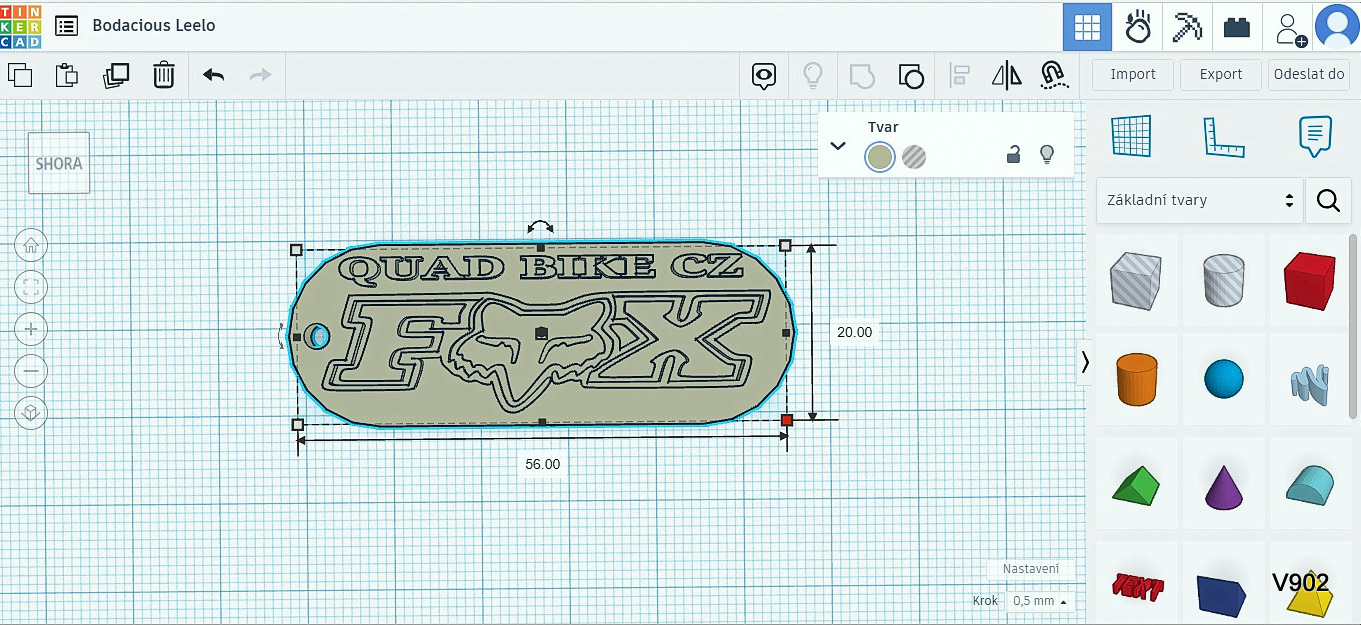The width and height of the screenshot is (1361, 625).
Task: Click the Fit all in view icon
Action: tap(31, 287)
